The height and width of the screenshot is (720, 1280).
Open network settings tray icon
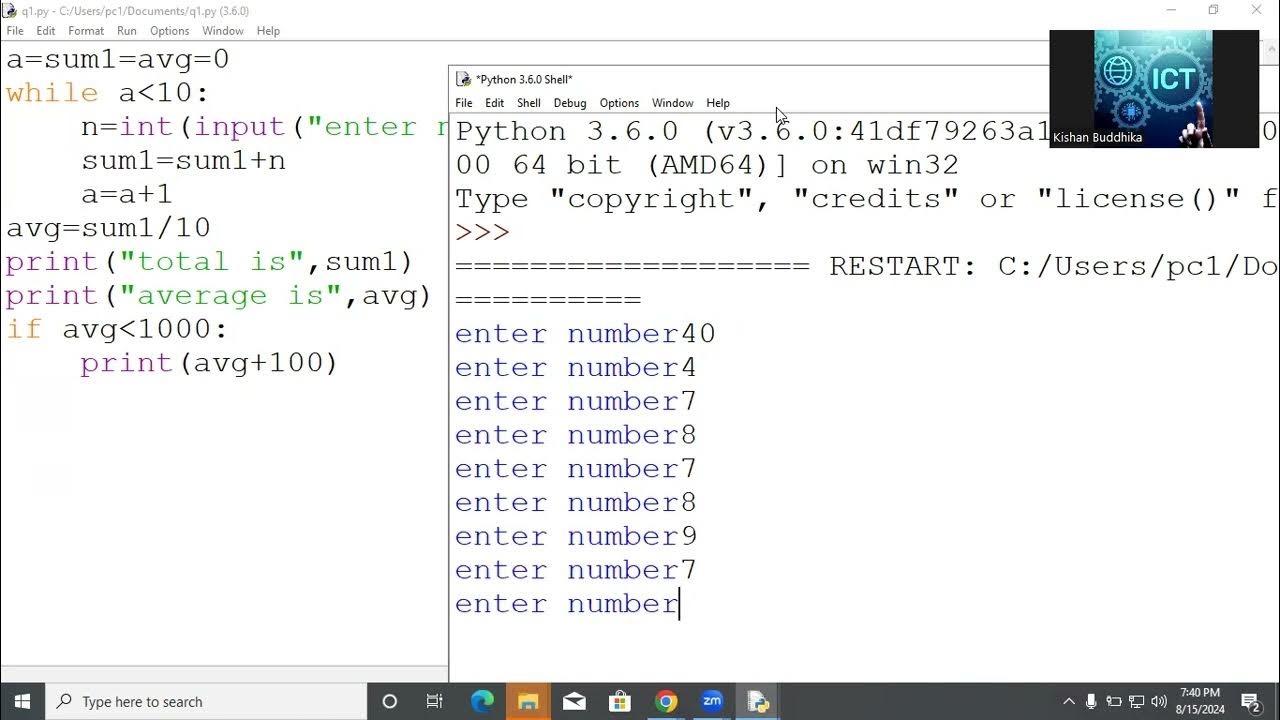pyautogui.click(x=1137, y=702)
